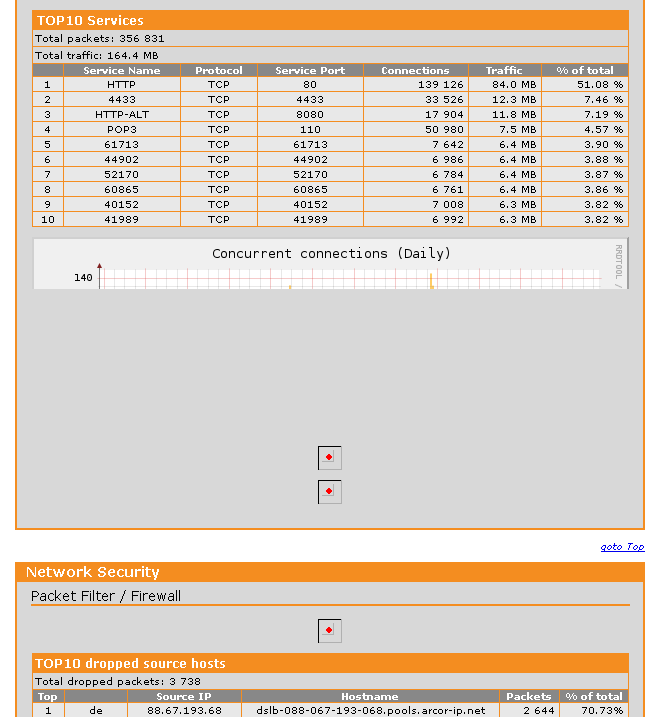Click the 3.87 % cell
The height and width of the screenshot is (717, 664).
[585, 174]
